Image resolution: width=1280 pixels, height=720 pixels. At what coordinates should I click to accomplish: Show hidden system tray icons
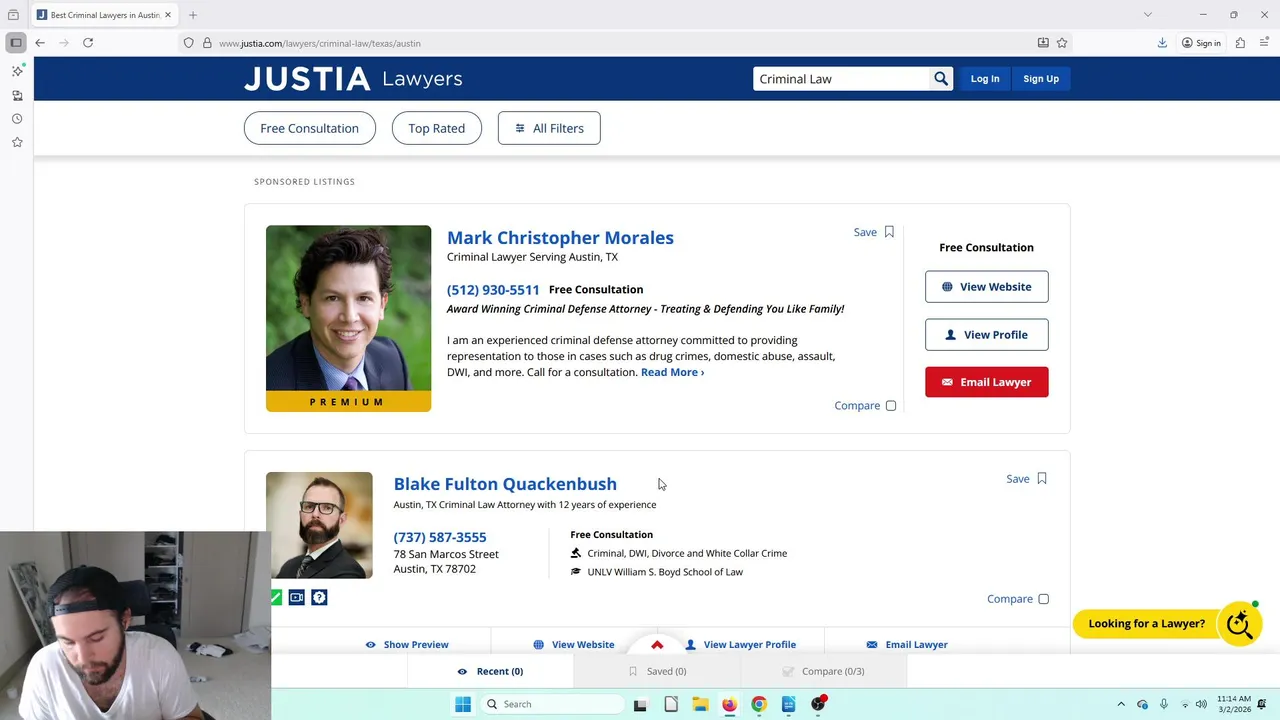pos(1121,704)
